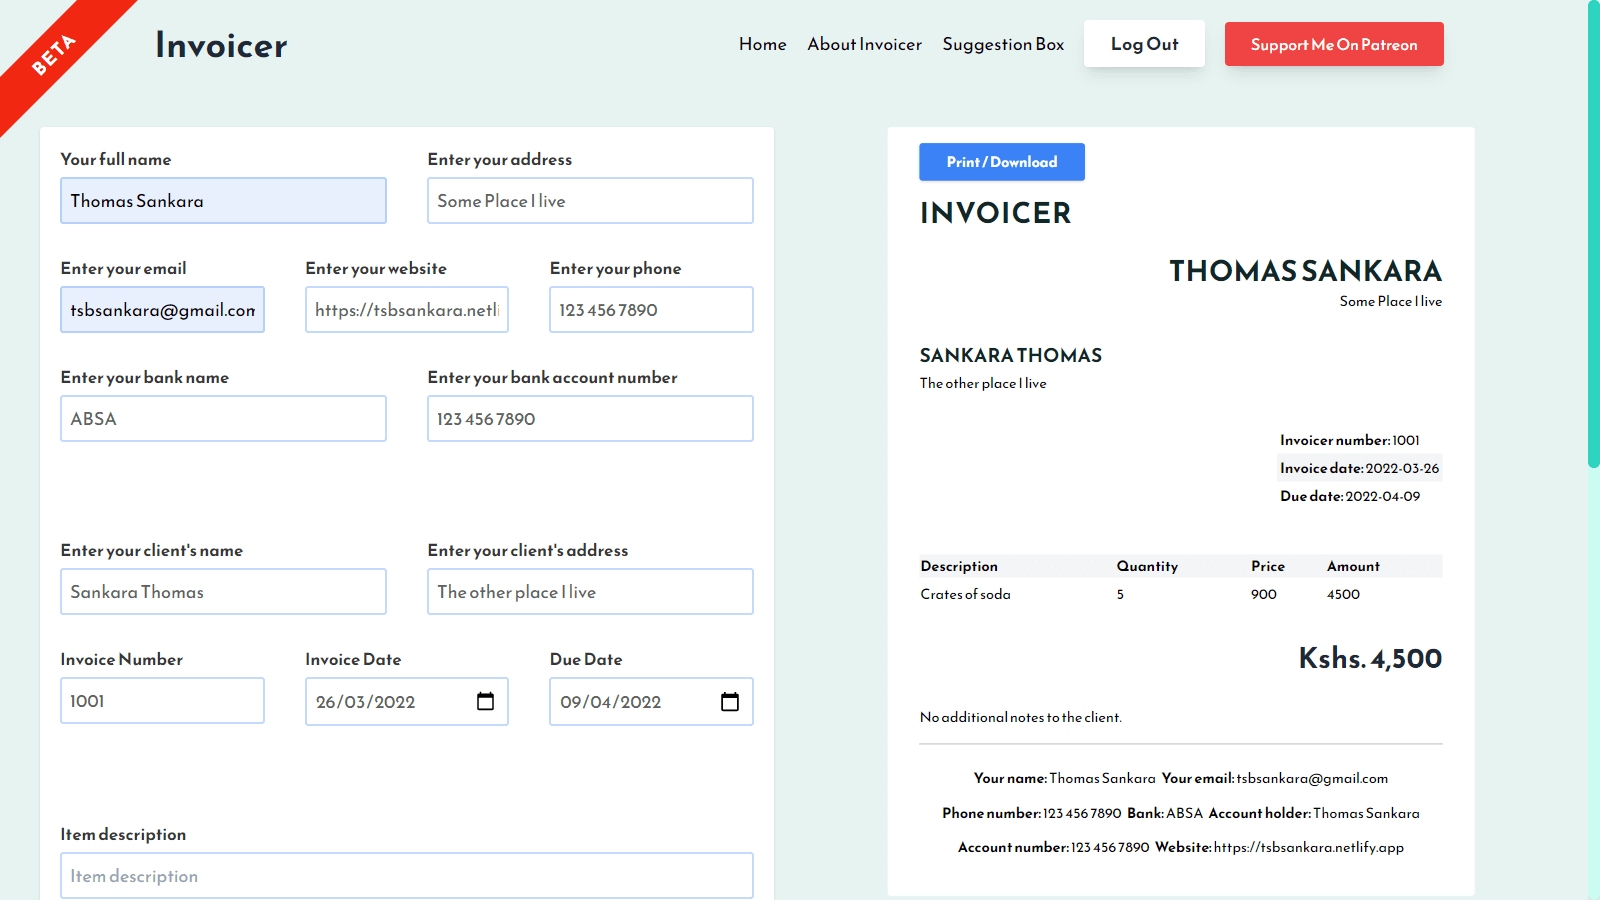Open the Suggestion Box

1003,44
